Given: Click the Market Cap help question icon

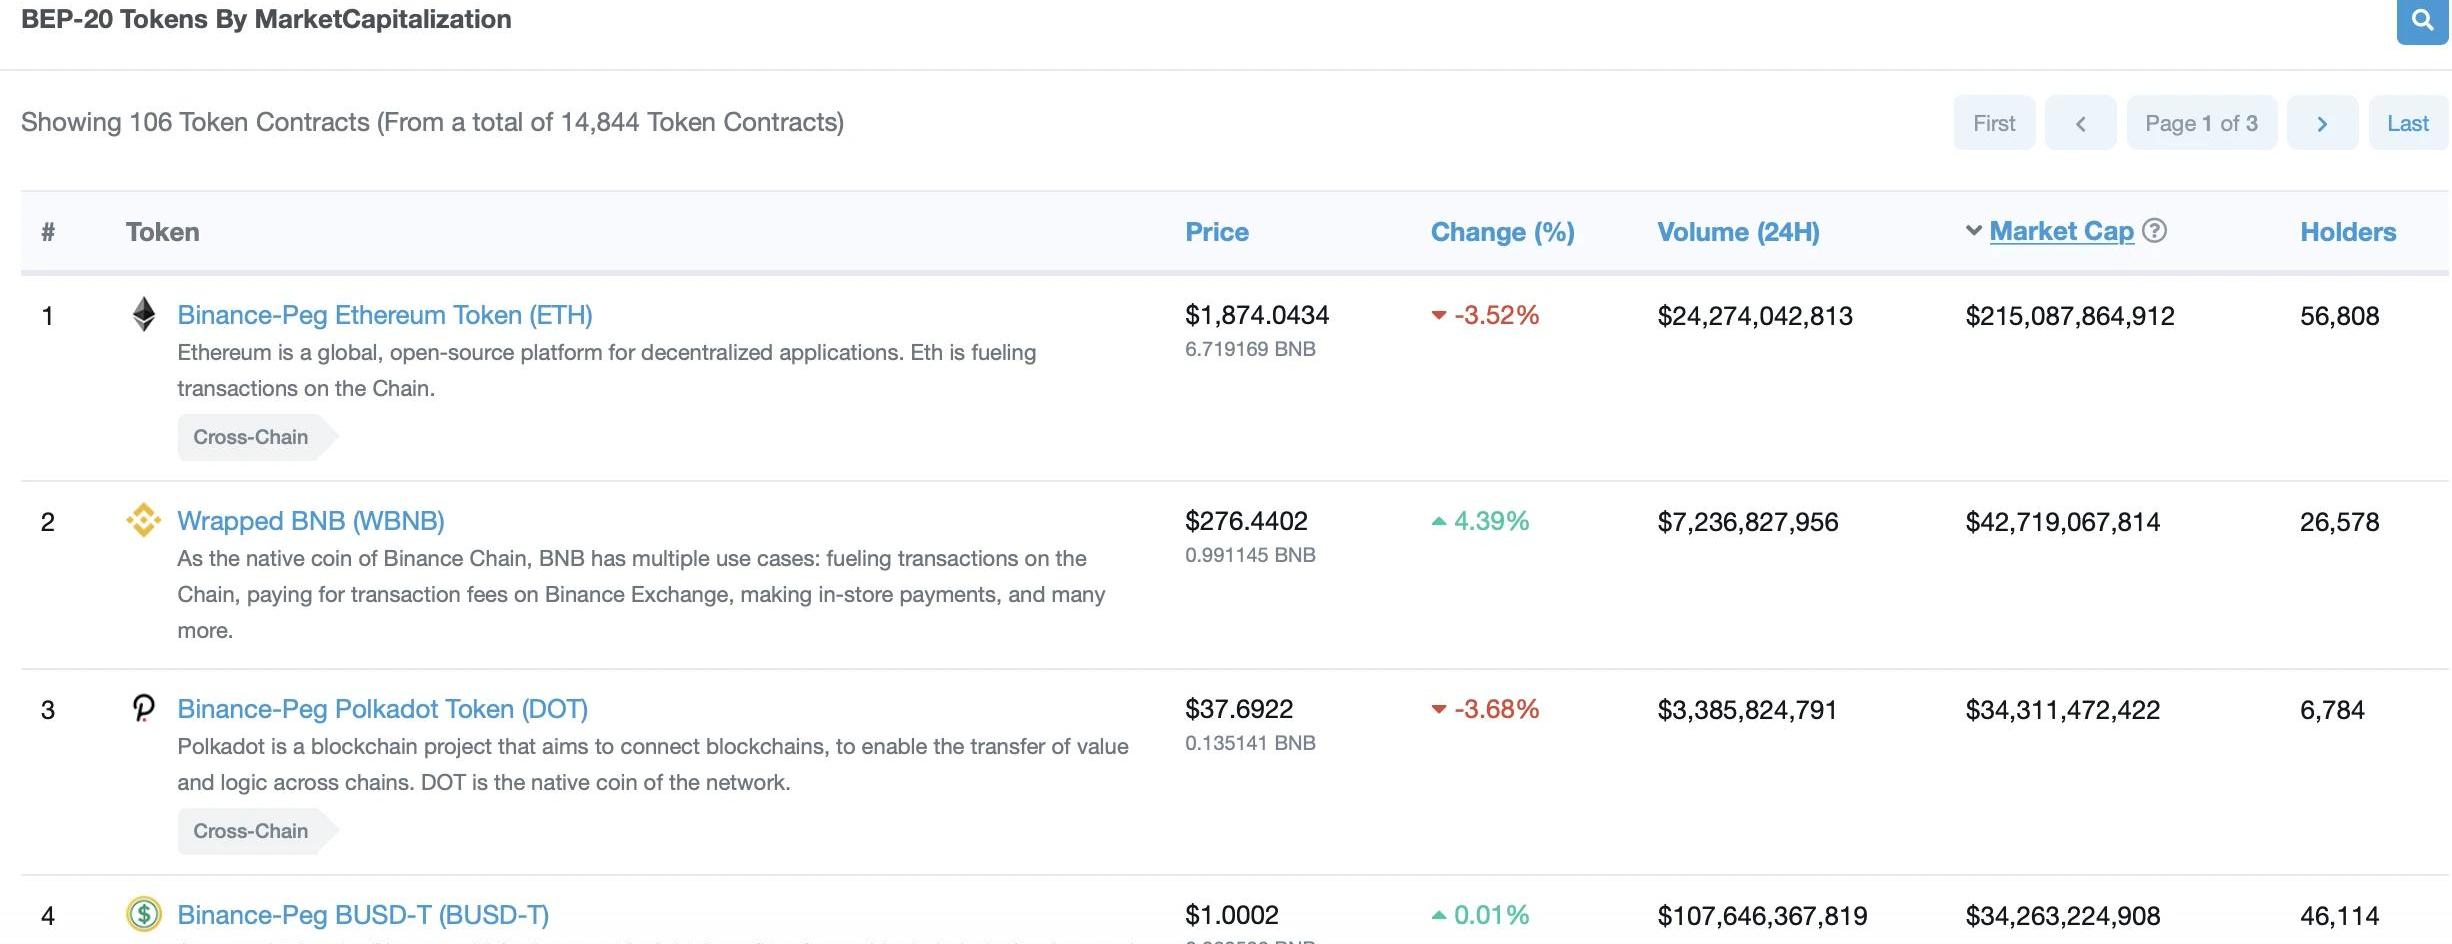Looking at the screenshot, I should (x=2155, y=231).
